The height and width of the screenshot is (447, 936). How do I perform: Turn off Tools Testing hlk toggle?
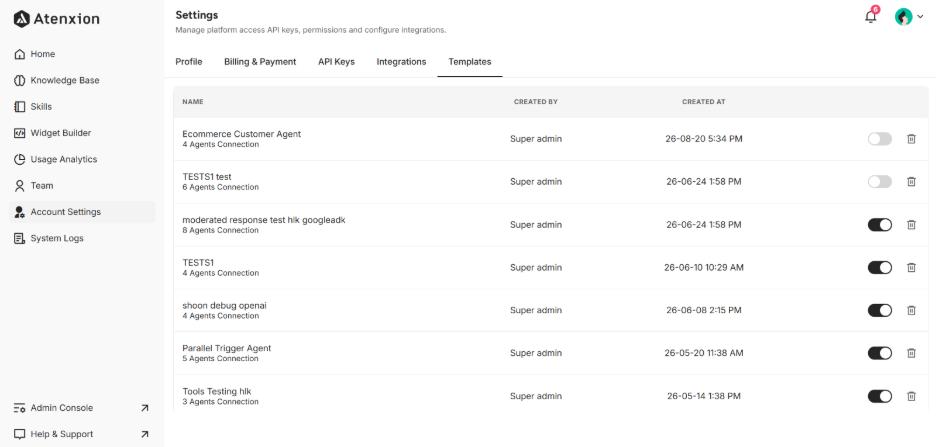pos(879,396)
